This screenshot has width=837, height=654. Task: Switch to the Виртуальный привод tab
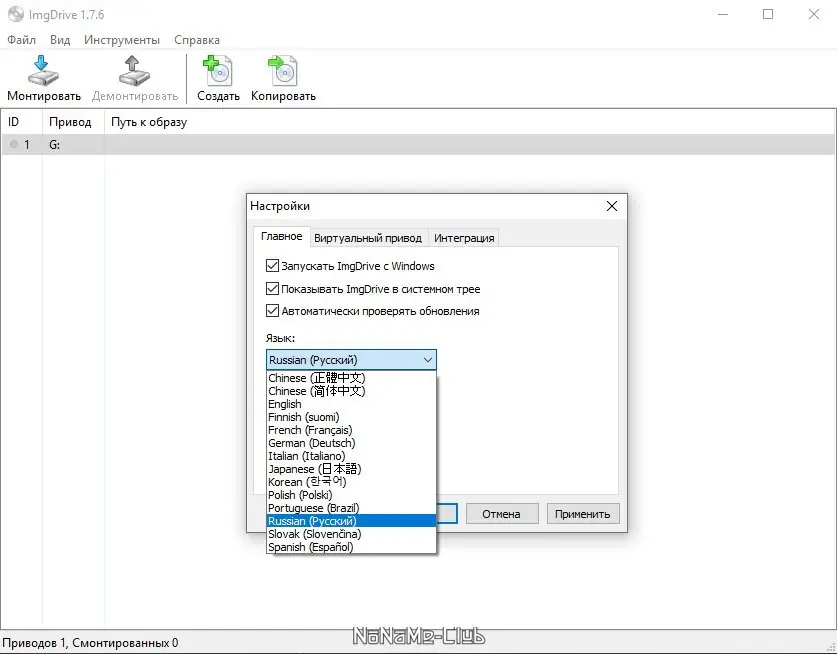point(368,238)
